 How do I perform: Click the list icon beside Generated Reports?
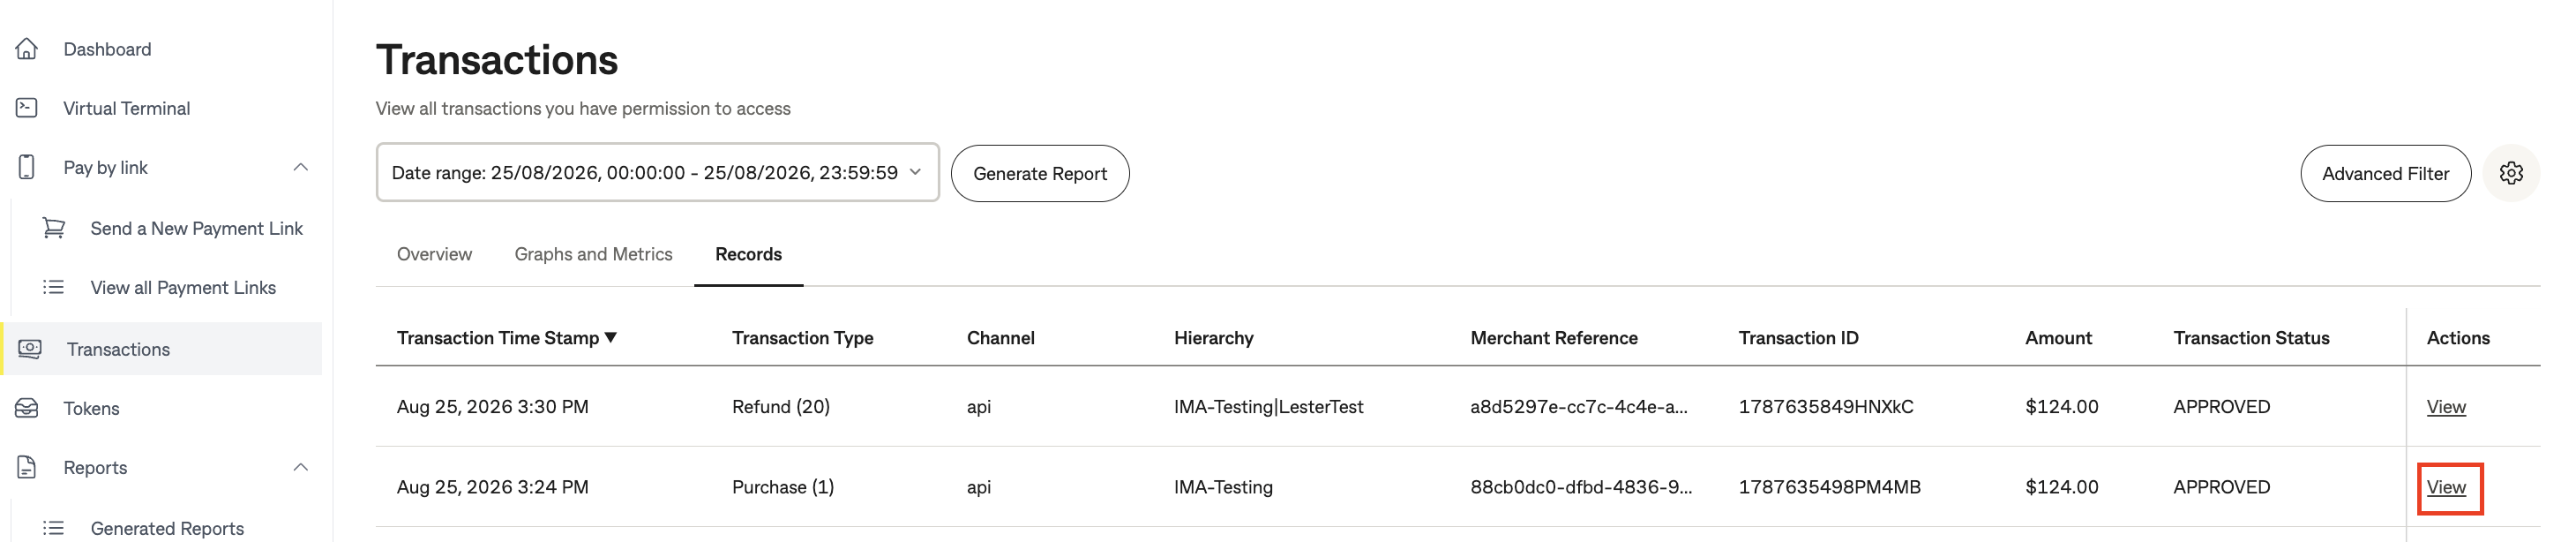pos(54,528)
